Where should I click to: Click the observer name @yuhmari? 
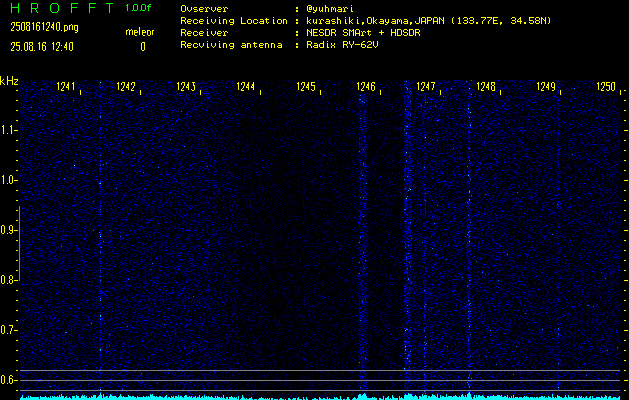point(330,9)
